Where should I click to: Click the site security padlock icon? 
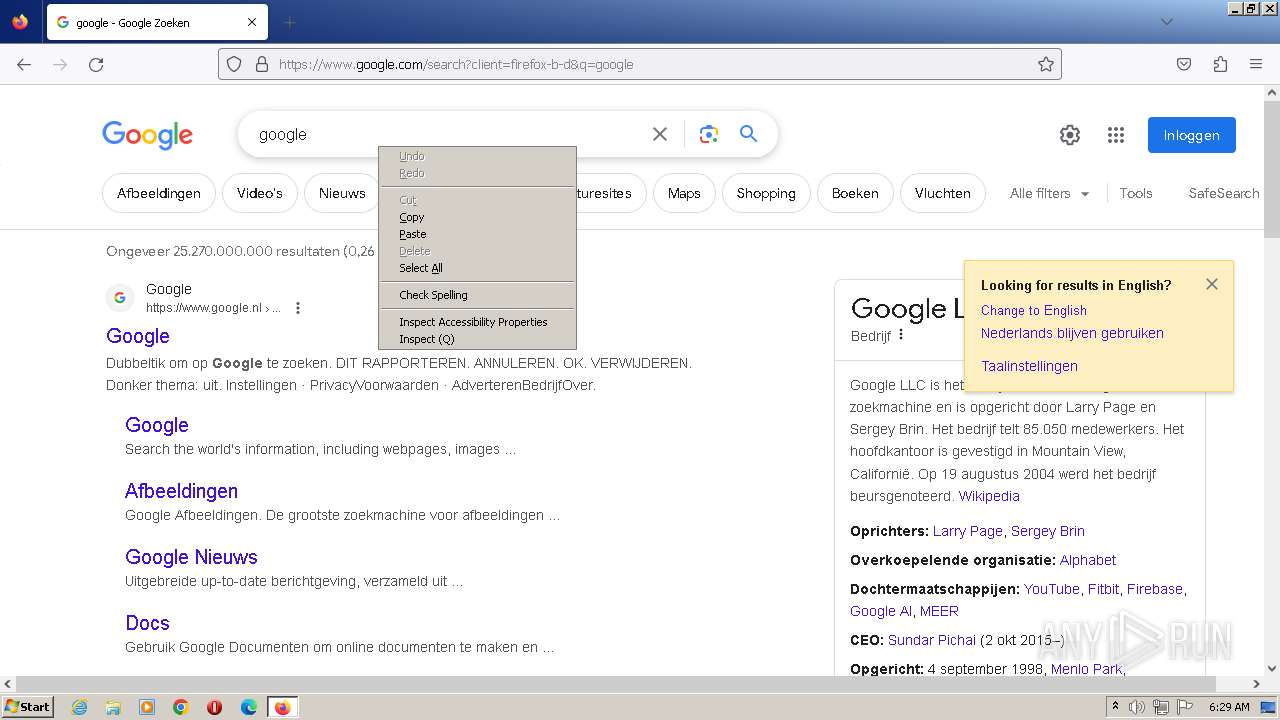(262, 64)
